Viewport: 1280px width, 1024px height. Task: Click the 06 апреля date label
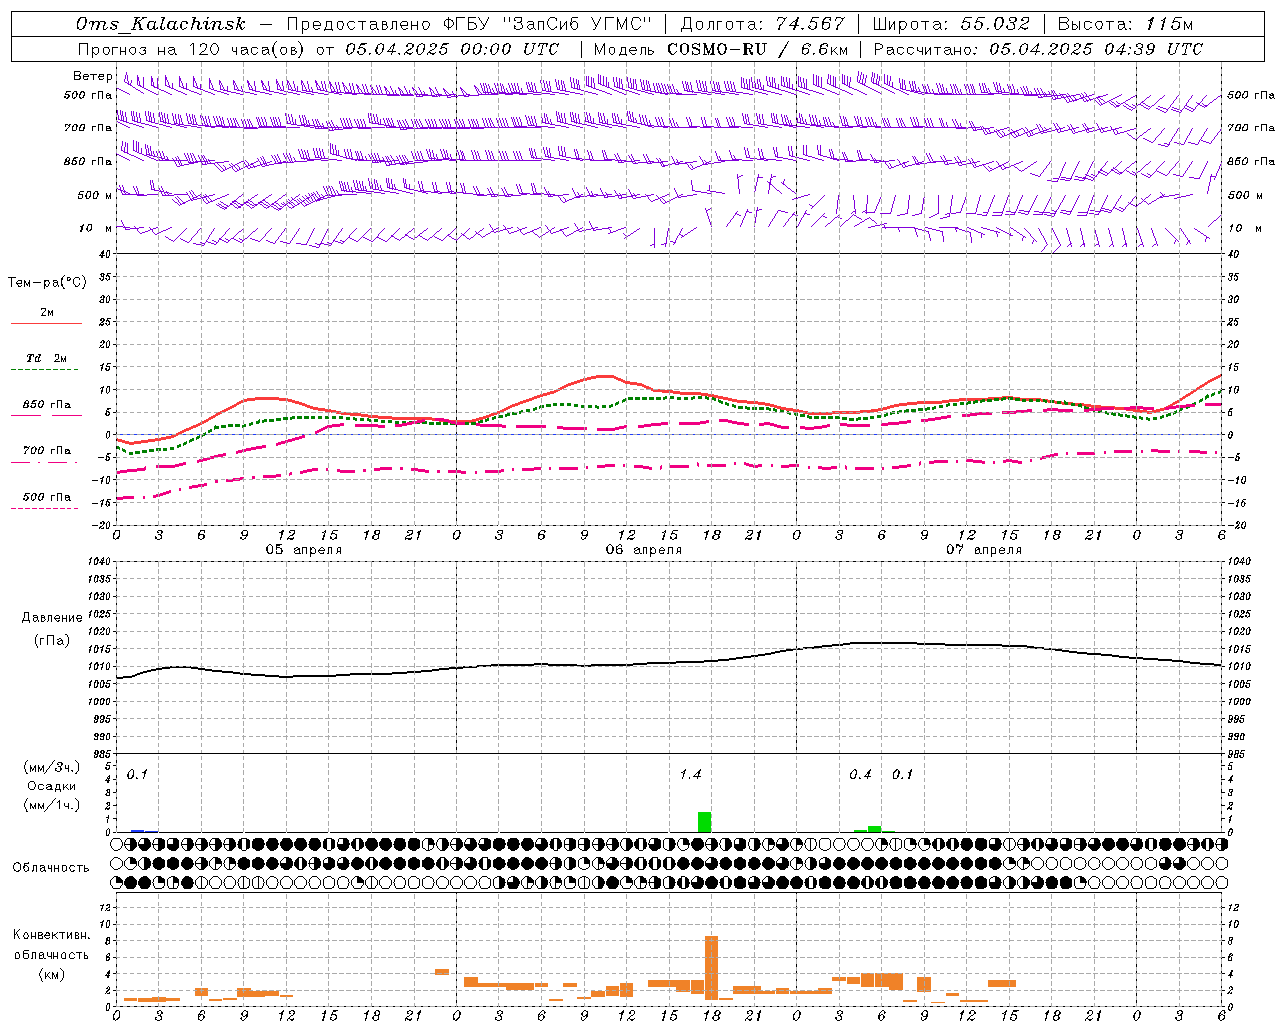(644, 550)
